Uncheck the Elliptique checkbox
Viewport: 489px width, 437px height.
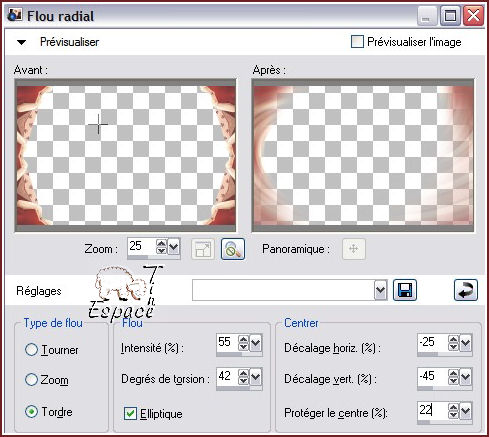(x=130, y=413)
